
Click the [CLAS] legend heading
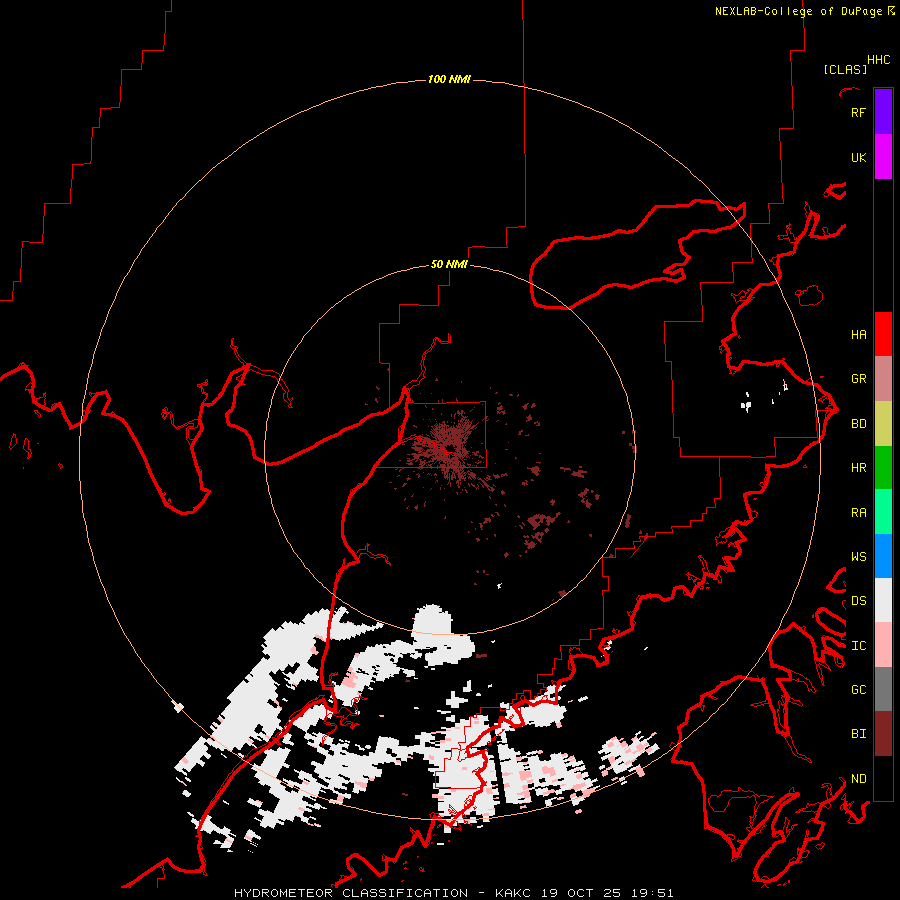pos(845,69)
